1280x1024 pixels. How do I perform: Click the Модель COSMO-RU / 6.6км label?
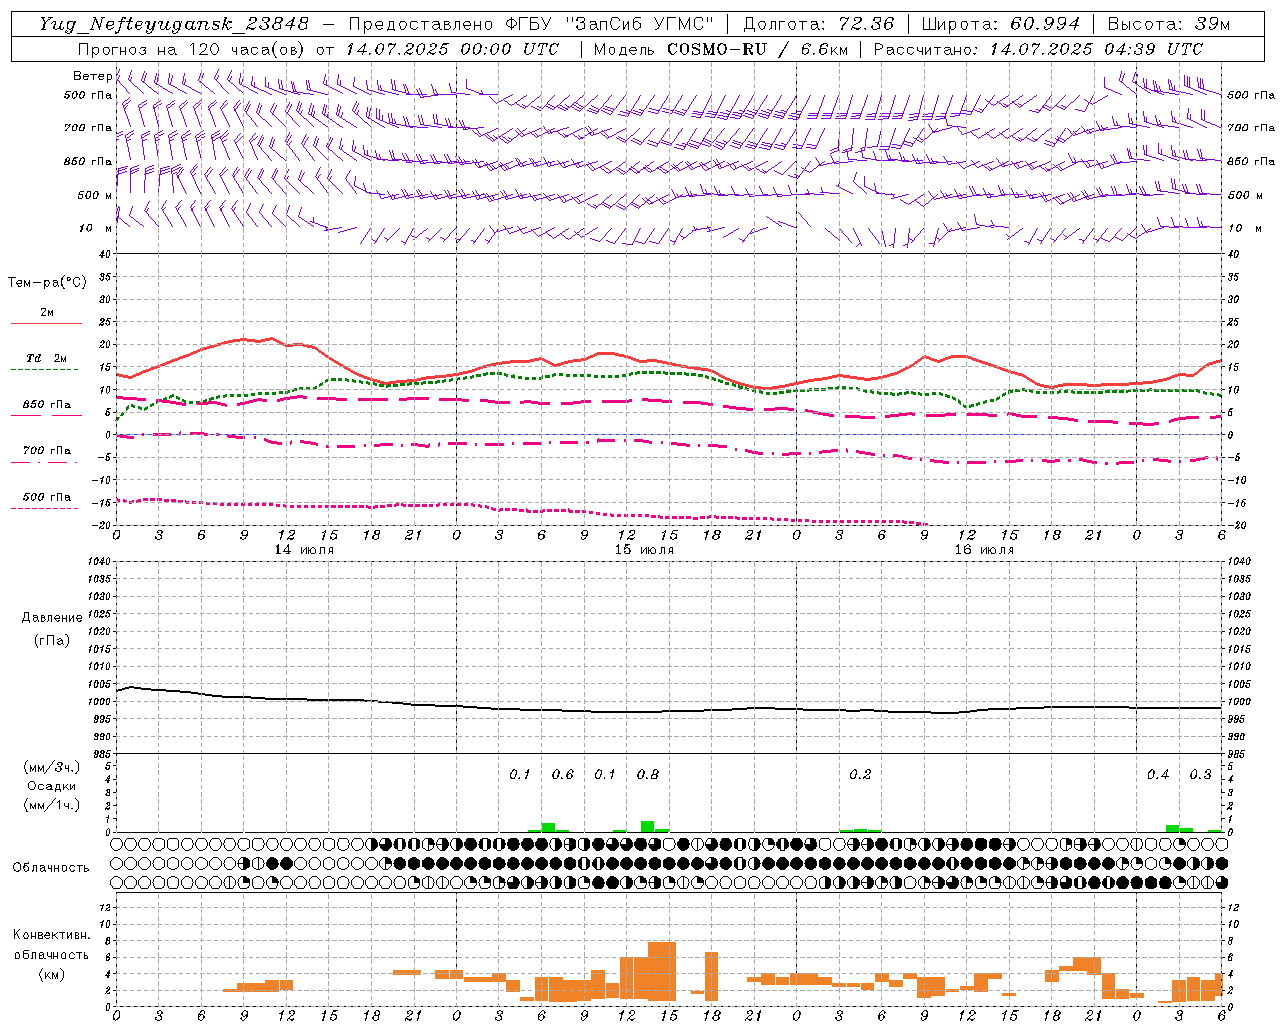tap(720, 49)
